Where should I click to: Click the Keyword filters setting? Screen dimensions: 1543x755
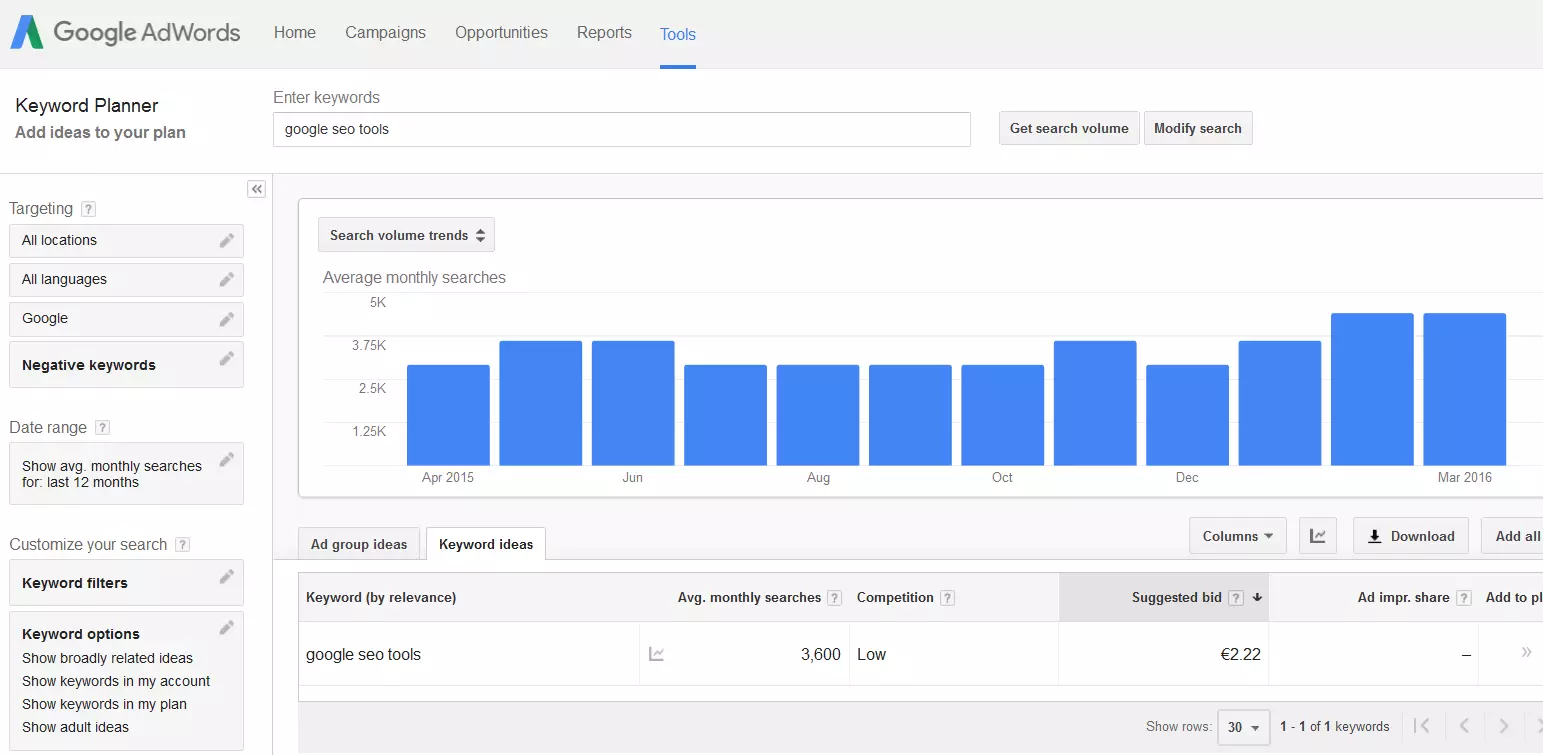click(x=126, y=583)
